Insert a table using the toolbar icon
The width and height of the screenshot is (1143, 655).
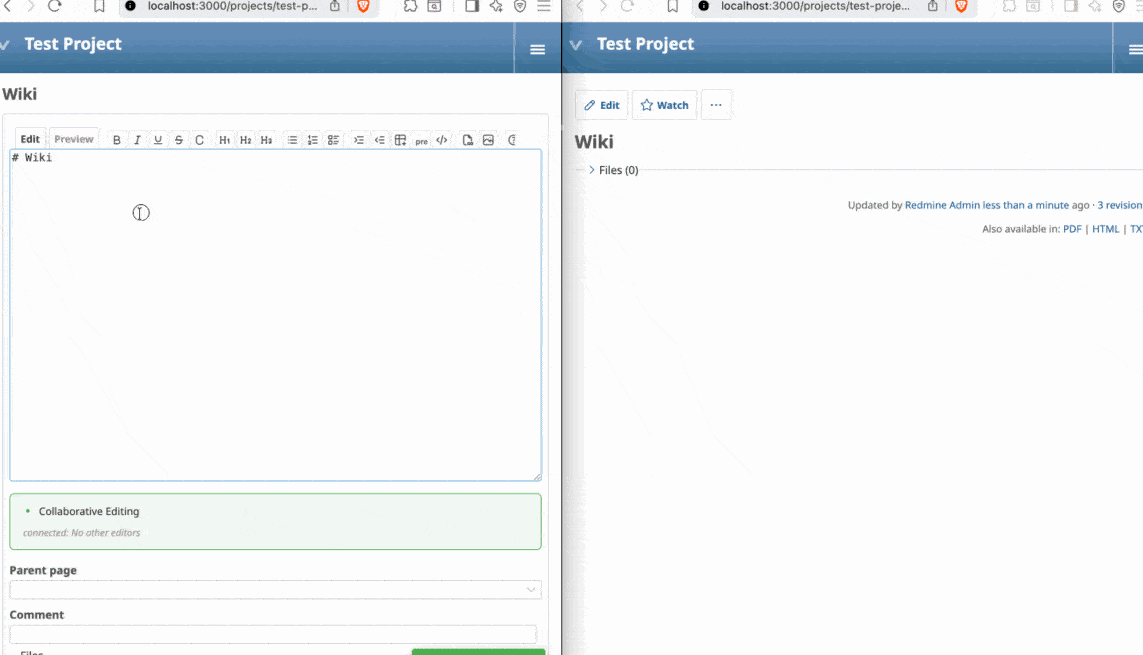point(400,140)
